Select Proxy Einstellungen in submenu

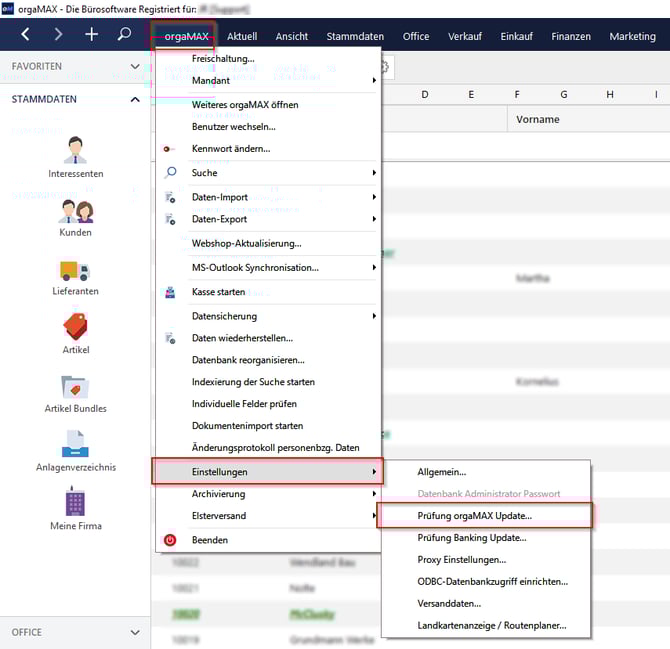(461, 560)
